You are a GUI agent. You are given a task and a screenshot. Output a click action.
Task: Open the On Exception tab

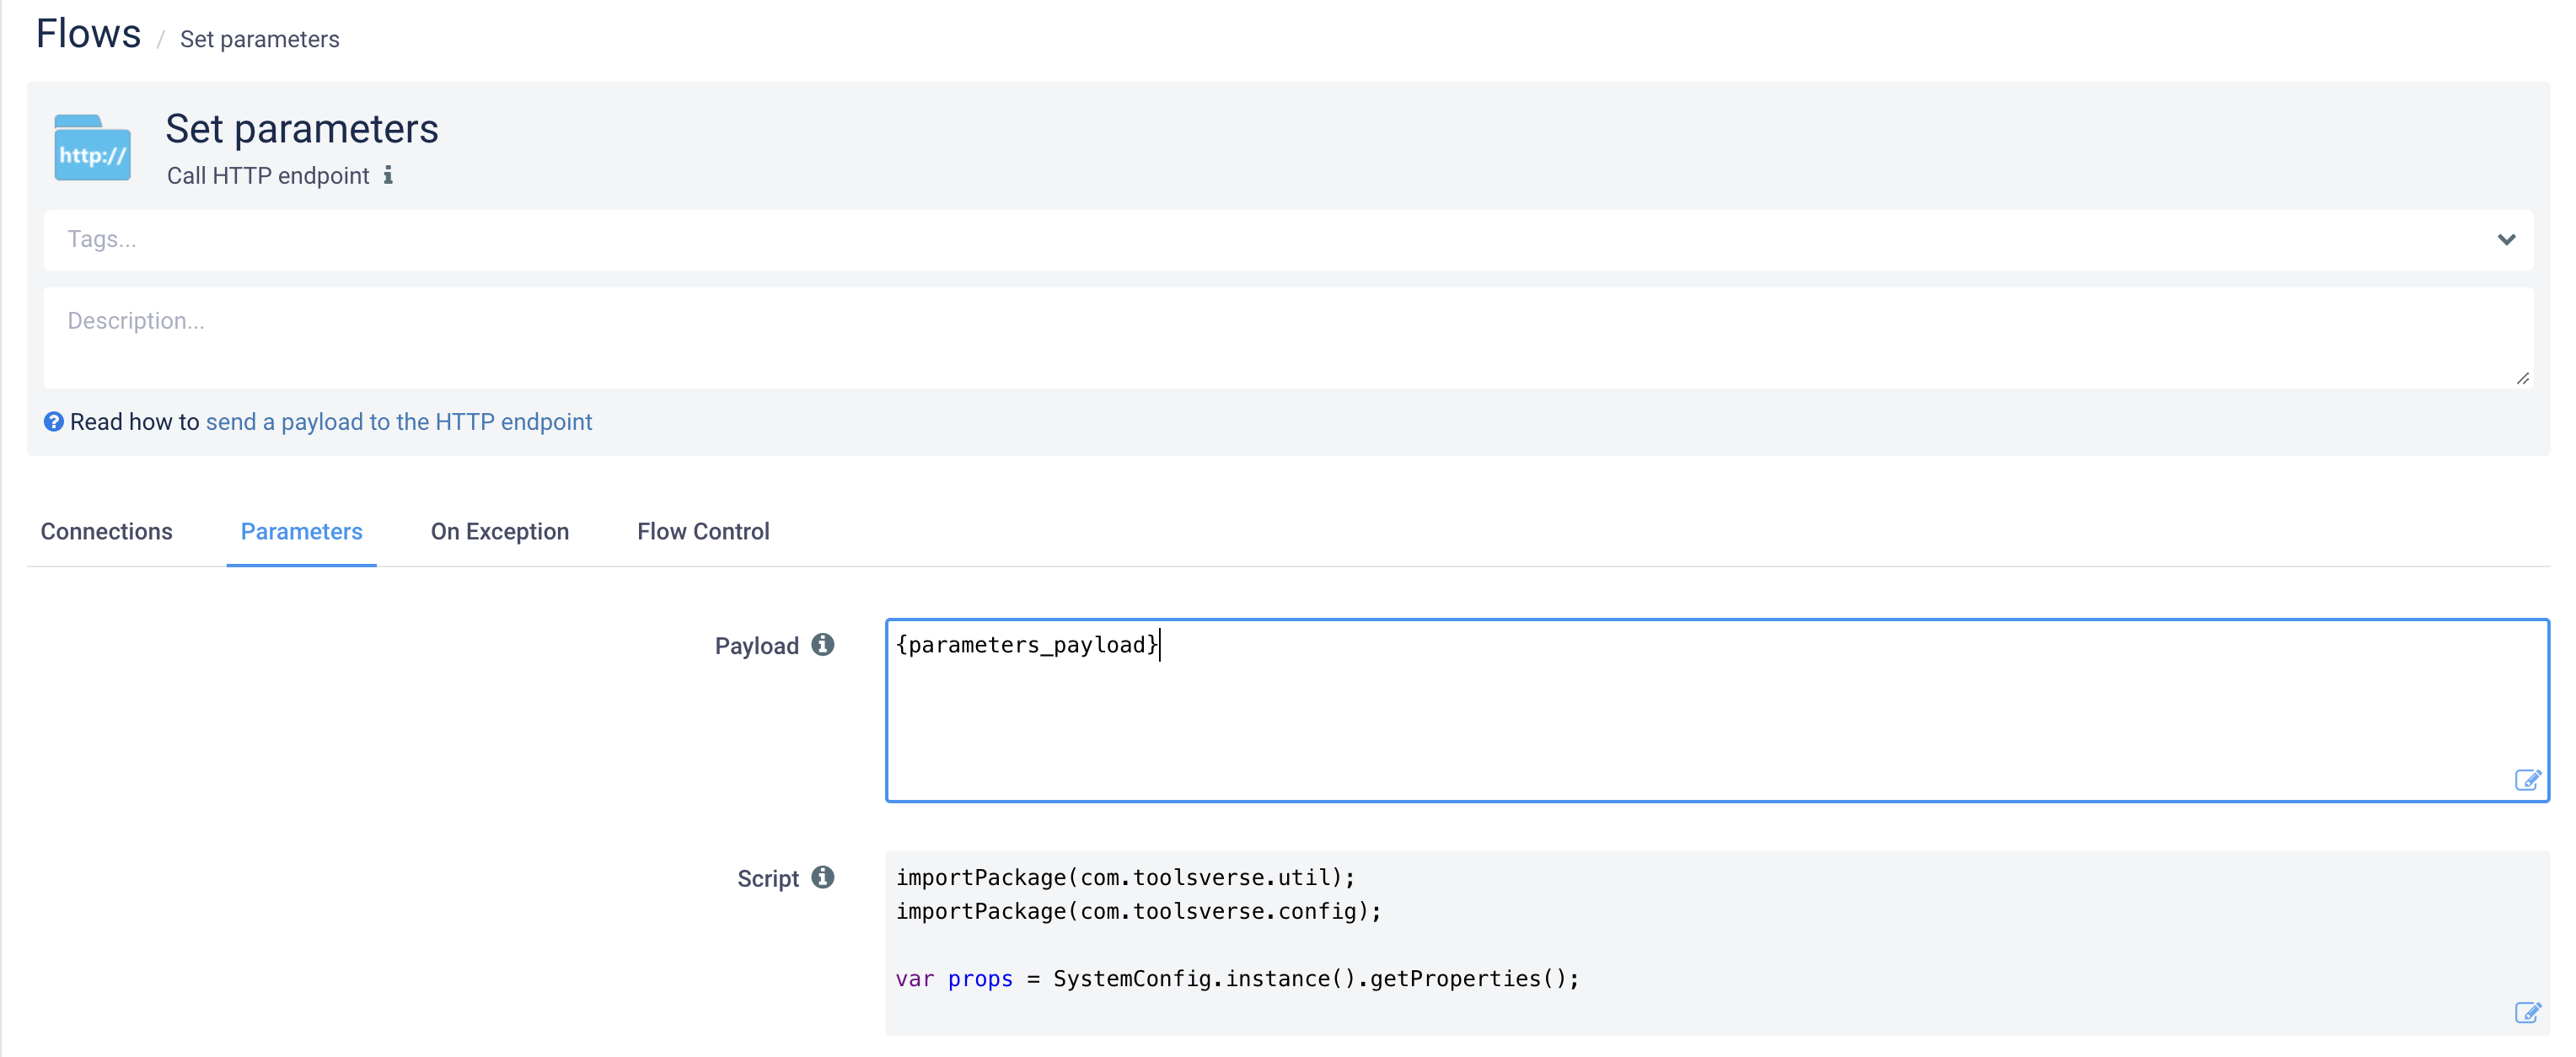[x=499, y=532]
